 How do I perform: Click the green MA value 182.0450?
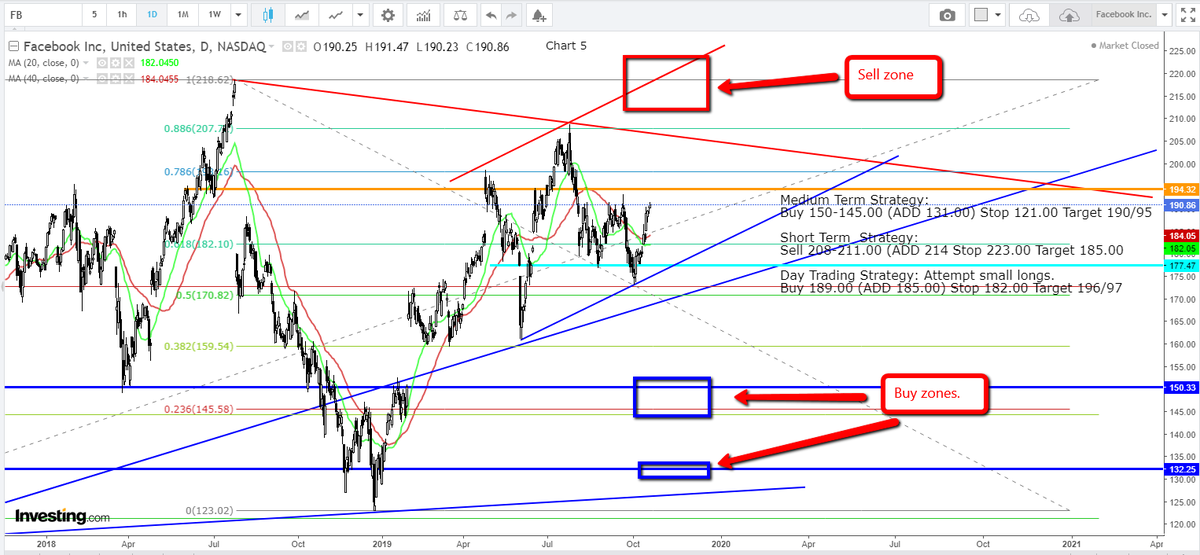(158, 62)
